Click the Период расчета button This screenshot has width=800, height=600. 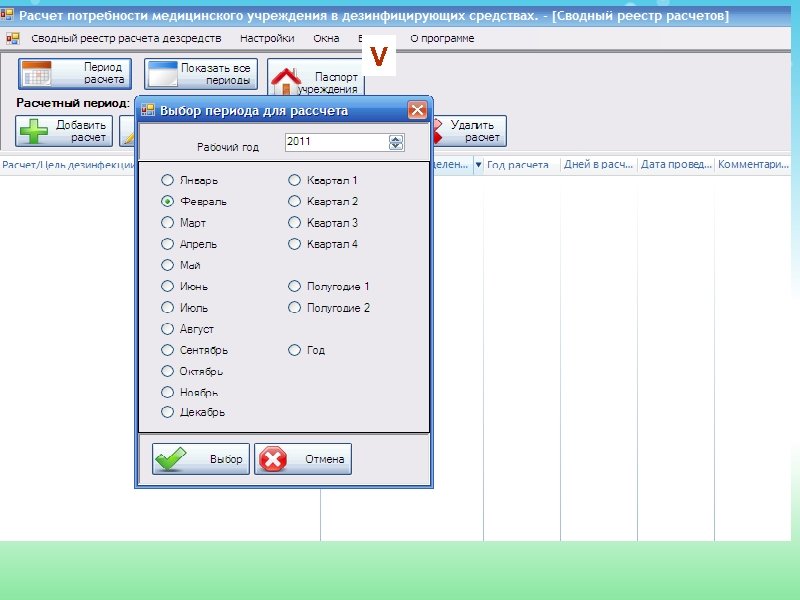click(75, 73)
